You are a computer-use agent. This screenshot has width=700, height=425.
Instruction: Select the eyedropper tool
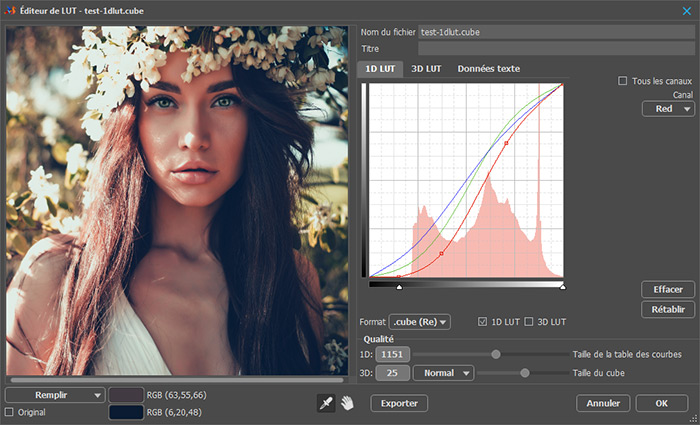[x=326, y=403]
